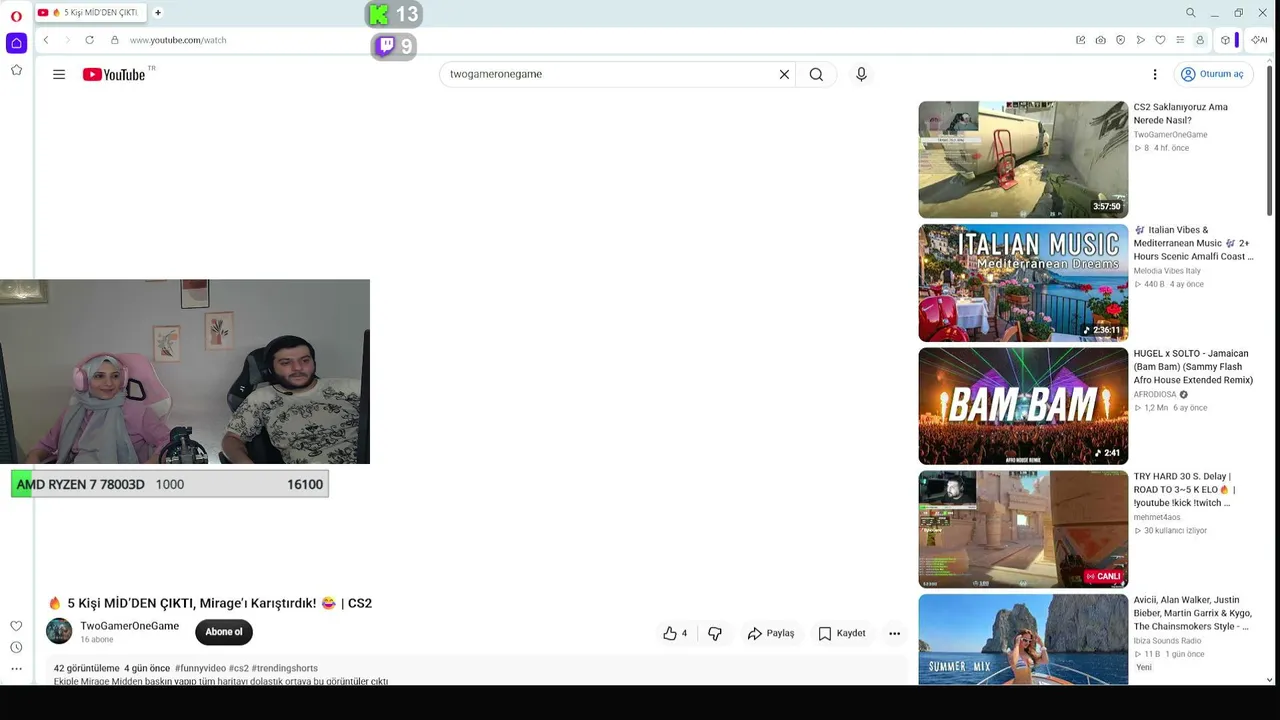This screenshot has height=720, width=1280.
Task: Open the TRY HARD live stream thumbnail
Action: click(1023, 529)
